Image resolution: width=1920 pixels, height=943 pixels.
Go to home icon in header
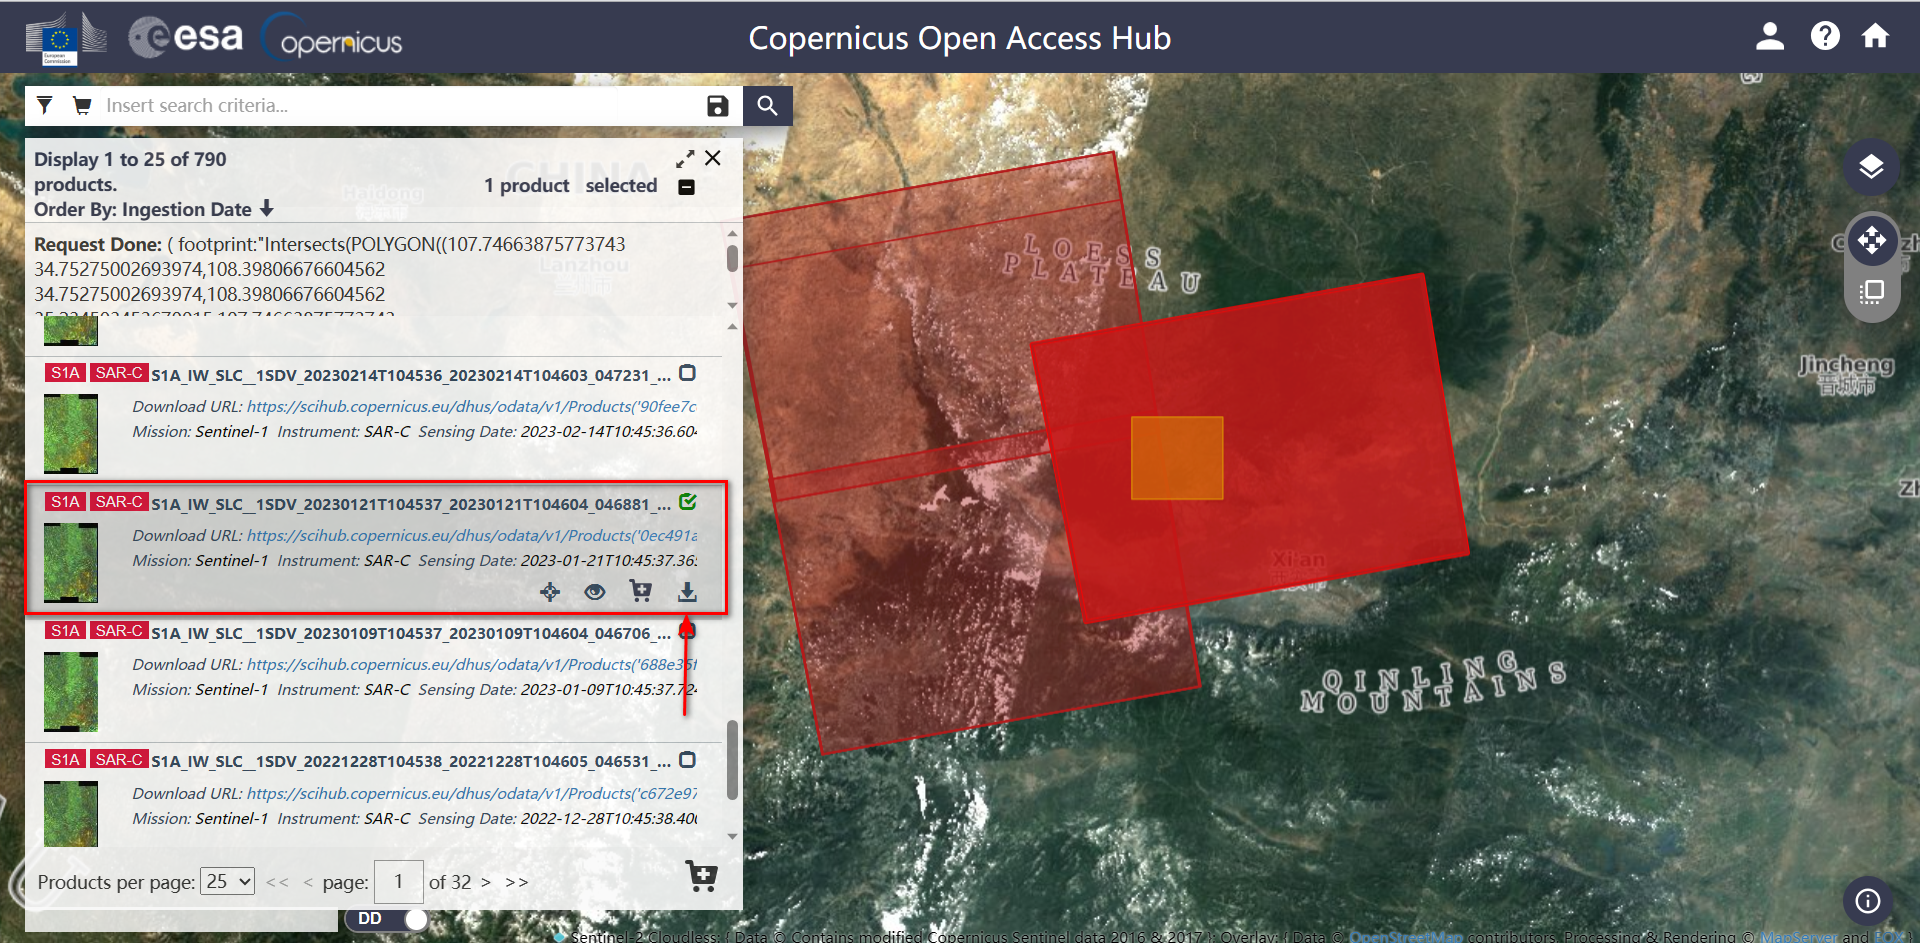pyautogui.click(x=1875, y=37)
